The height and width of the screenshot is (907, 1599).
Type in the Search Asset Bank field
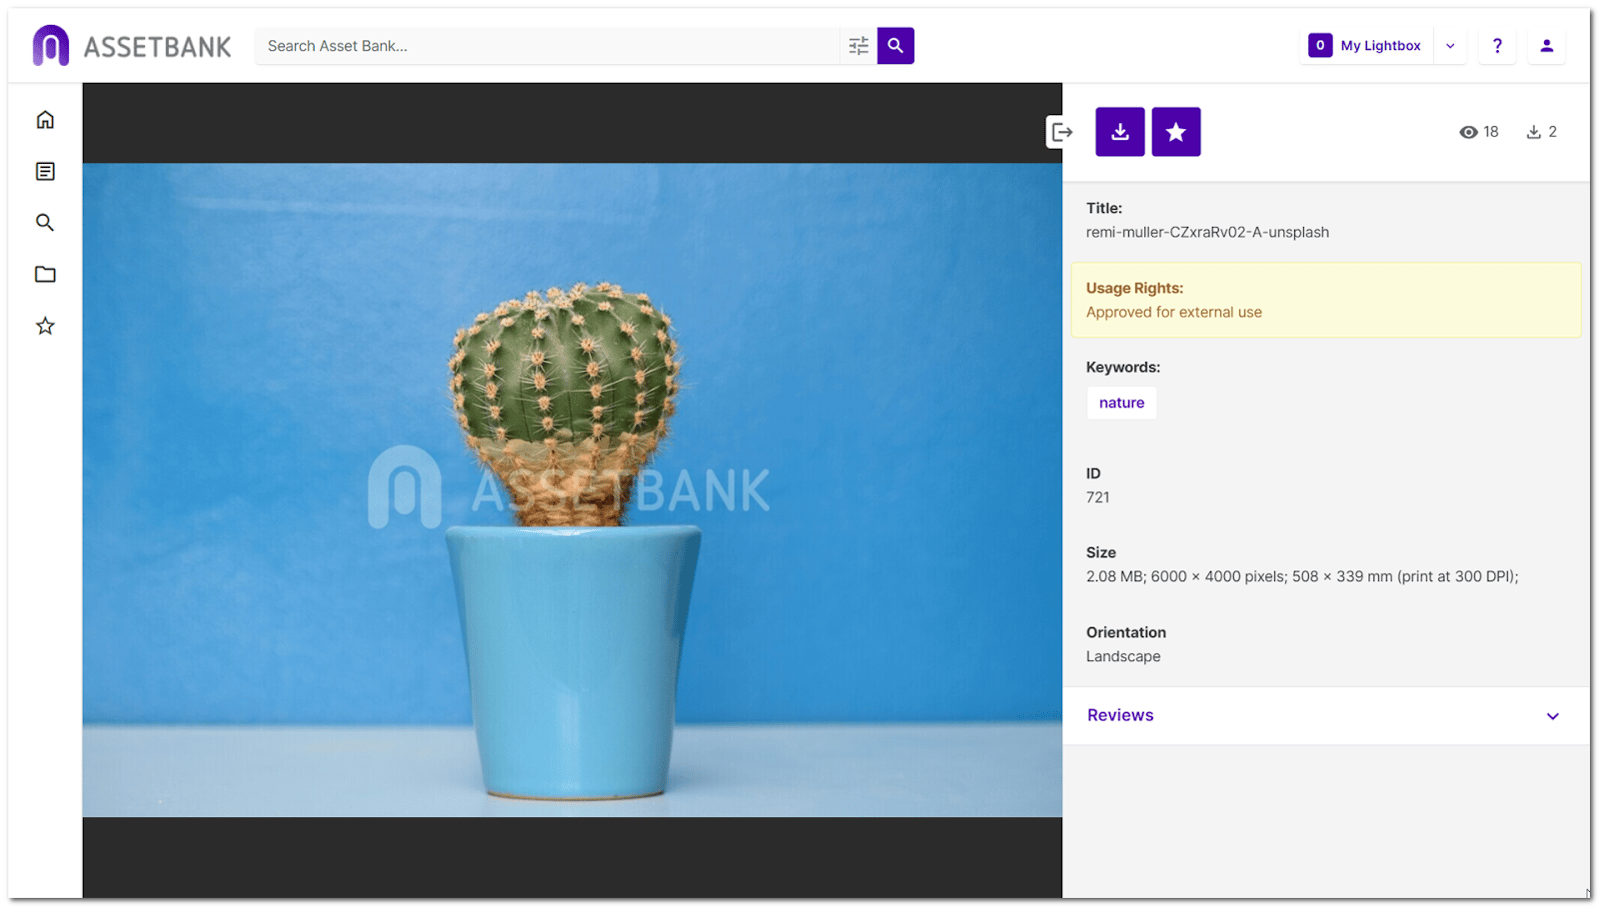tap(548, 46)
